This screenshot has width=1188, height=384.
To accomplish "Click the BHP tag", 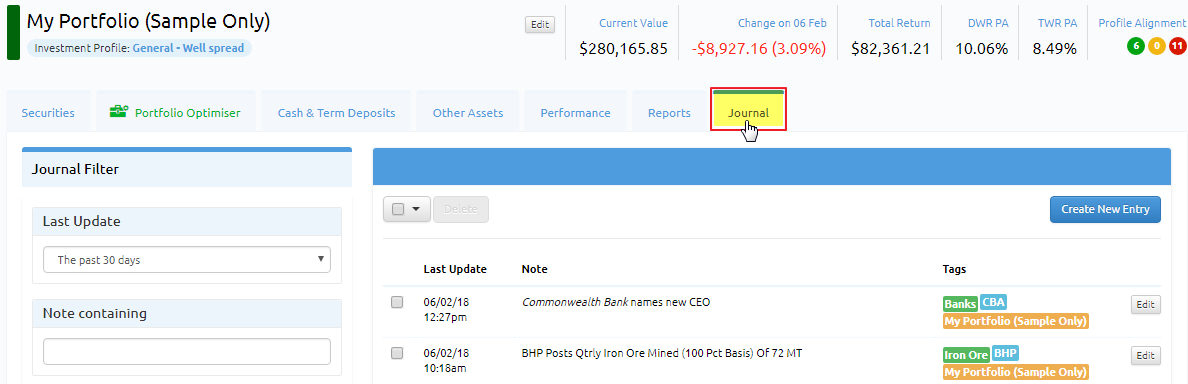I will point(1005,353).
